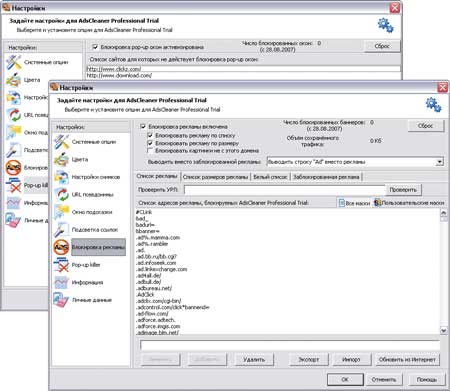450x391 pixels.
Task: Click snapshot settings icon in back window
Action: coord(14,97)
